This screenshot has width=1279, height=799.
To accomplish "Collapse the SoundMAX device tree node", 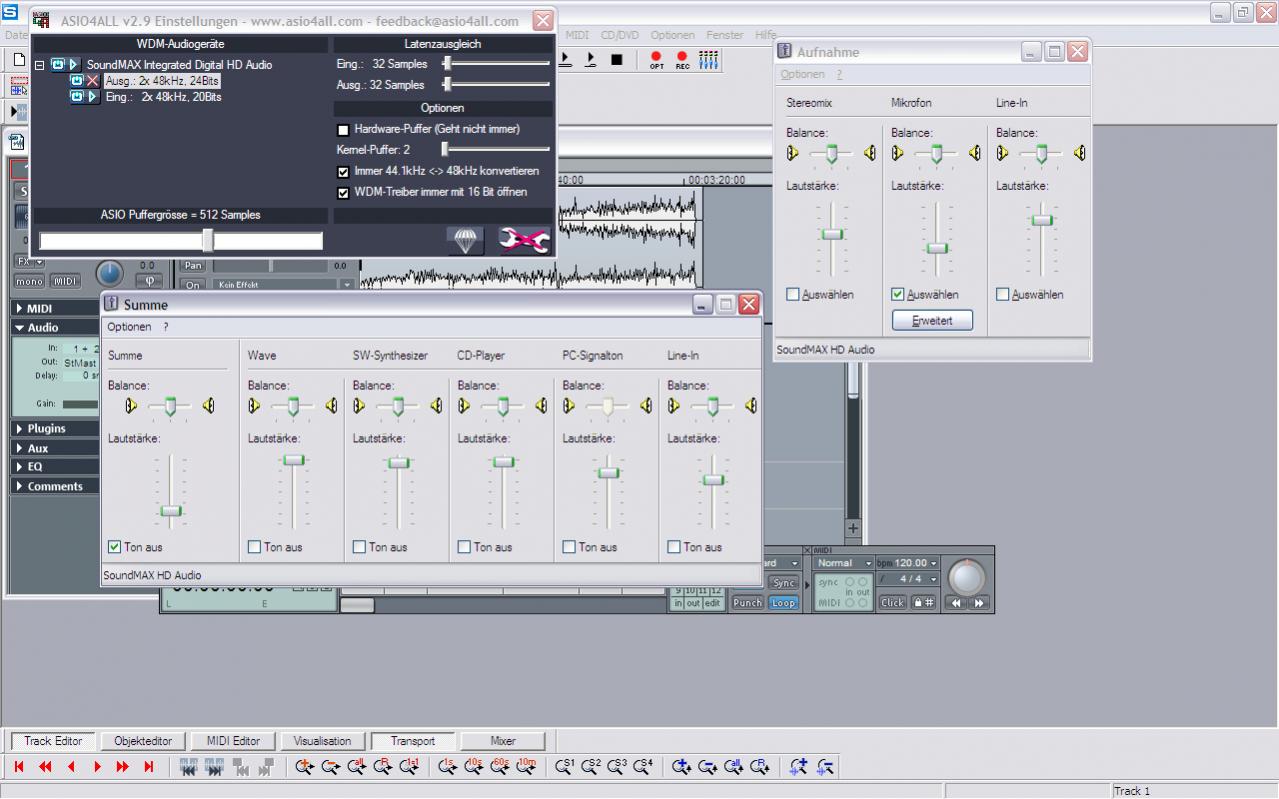I will tap(39, 65).
